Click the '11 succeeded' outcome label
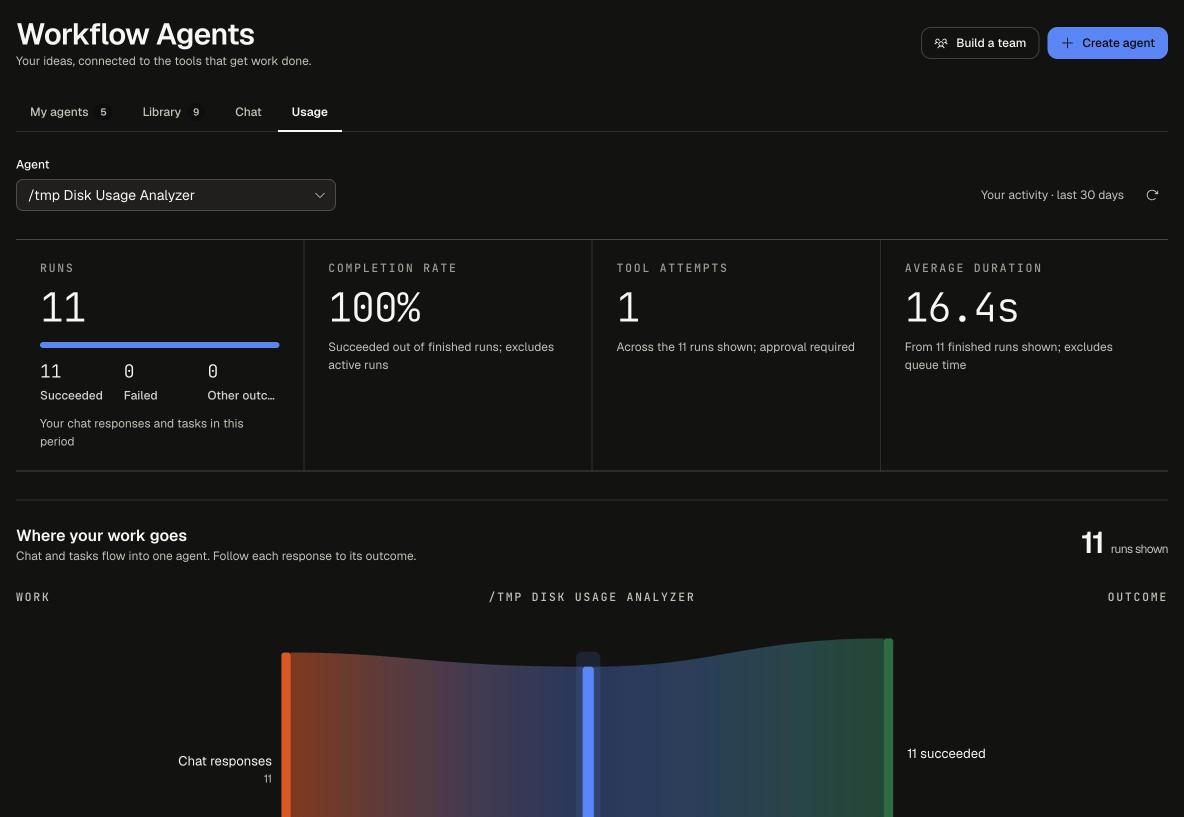The width and height of the screenshot is (1184, 817). click(x=946, y=754)
